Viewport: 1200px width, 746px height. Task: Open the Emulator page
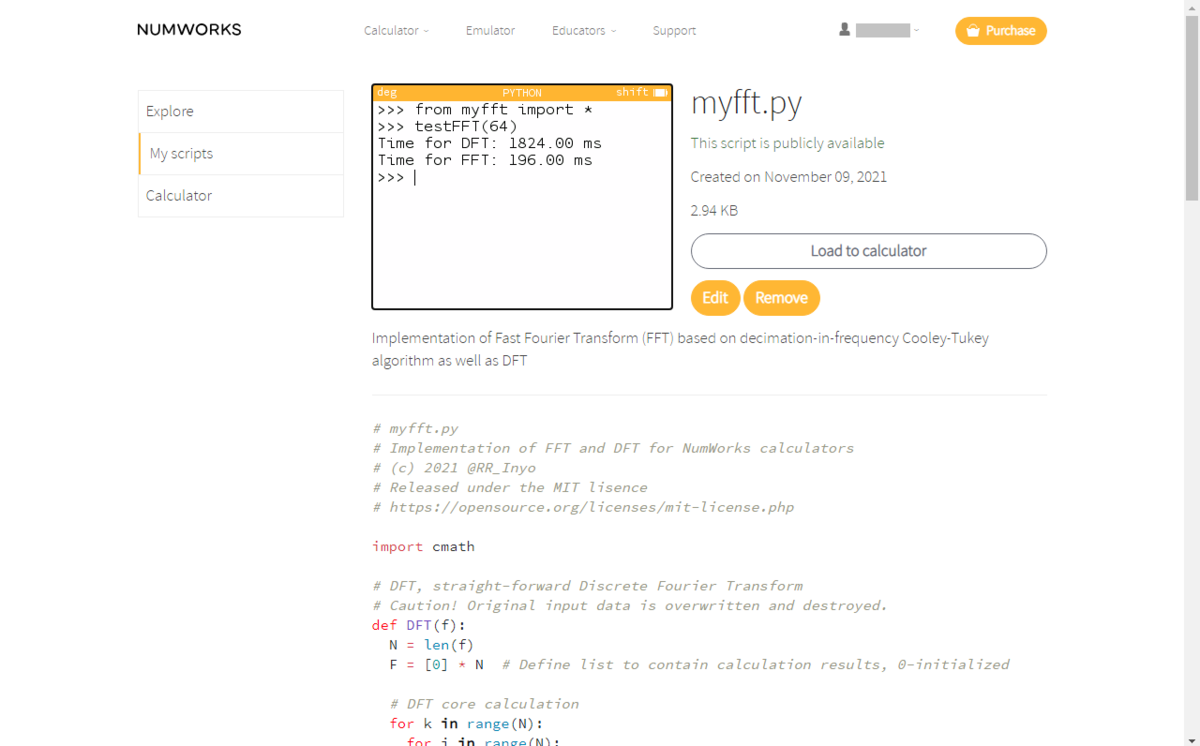(490, 31)
